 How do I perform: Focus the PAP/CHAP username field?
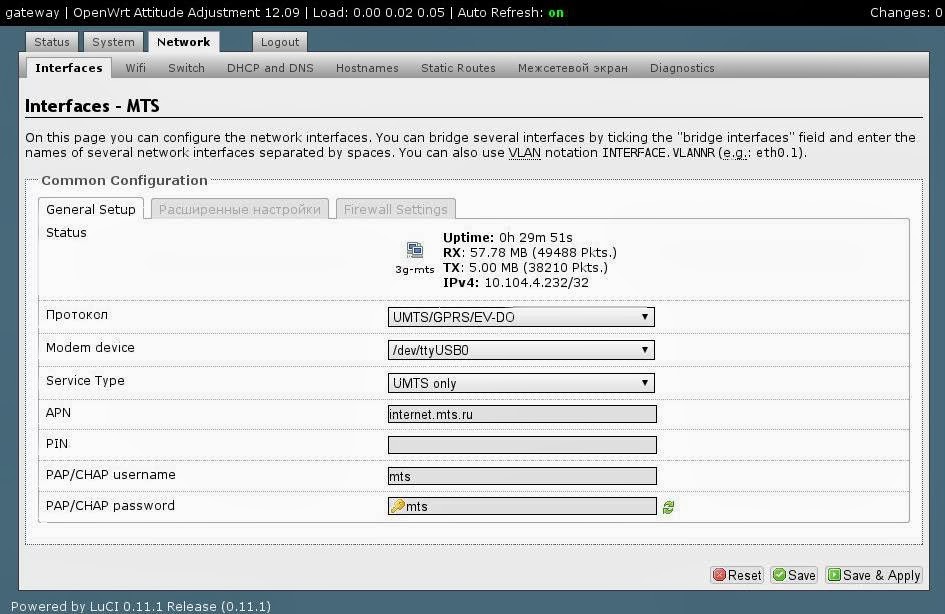(x=522, y=476)
